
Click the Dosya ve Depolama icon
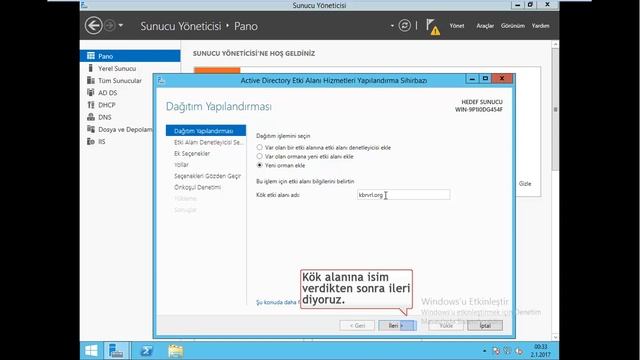click(x=91, y=129)
